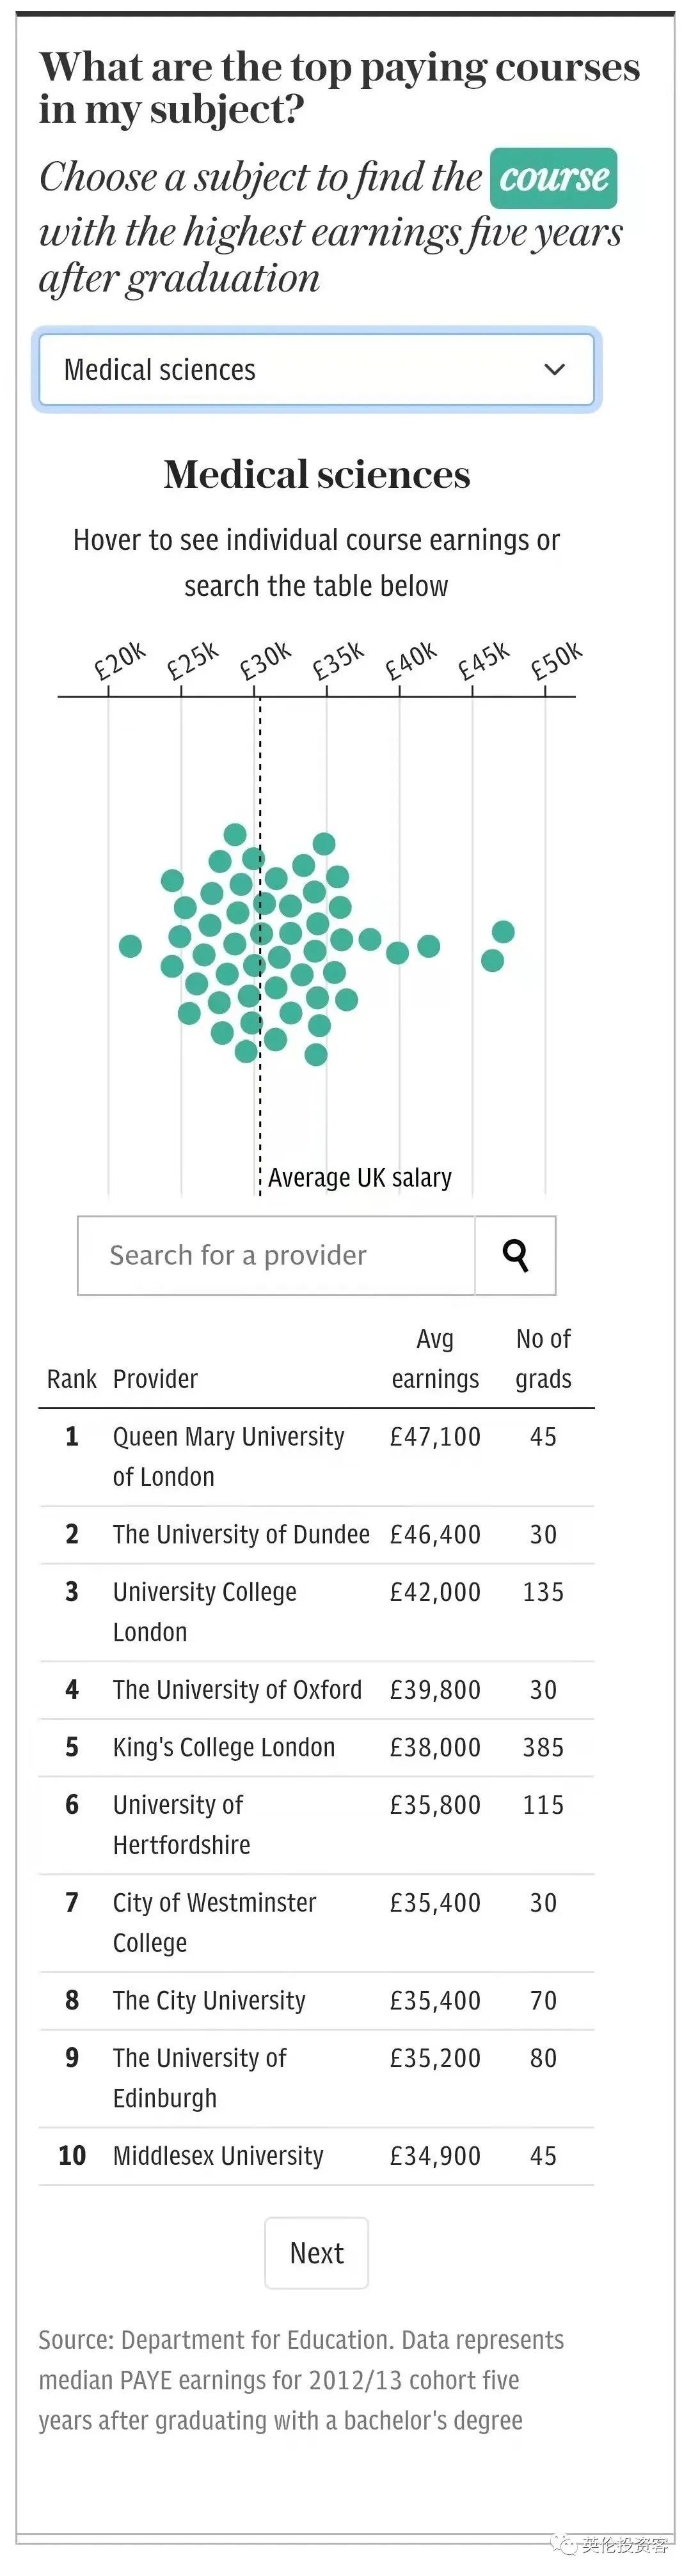The height and width of the screenshot is (2576, 691).
Task: Click the upper of the two rightmost dots
Action: coord(503,932)
